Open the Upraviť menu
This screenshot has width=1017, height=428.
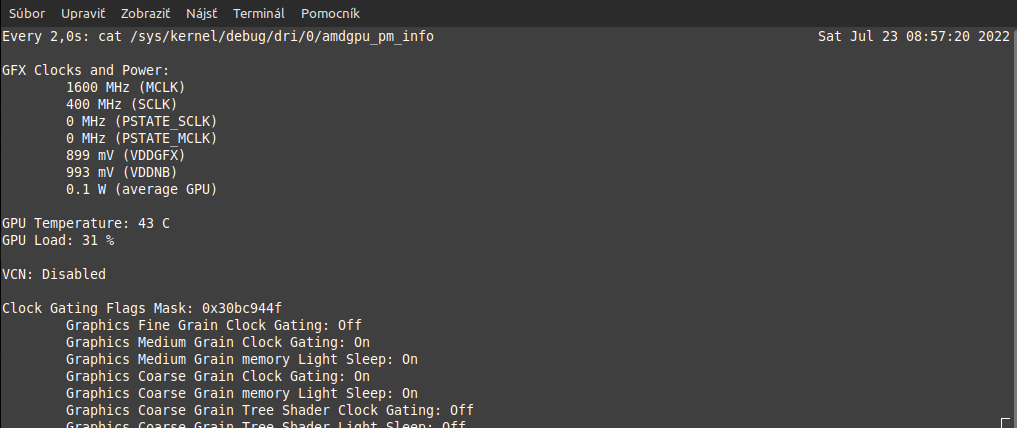click(82, 14)
